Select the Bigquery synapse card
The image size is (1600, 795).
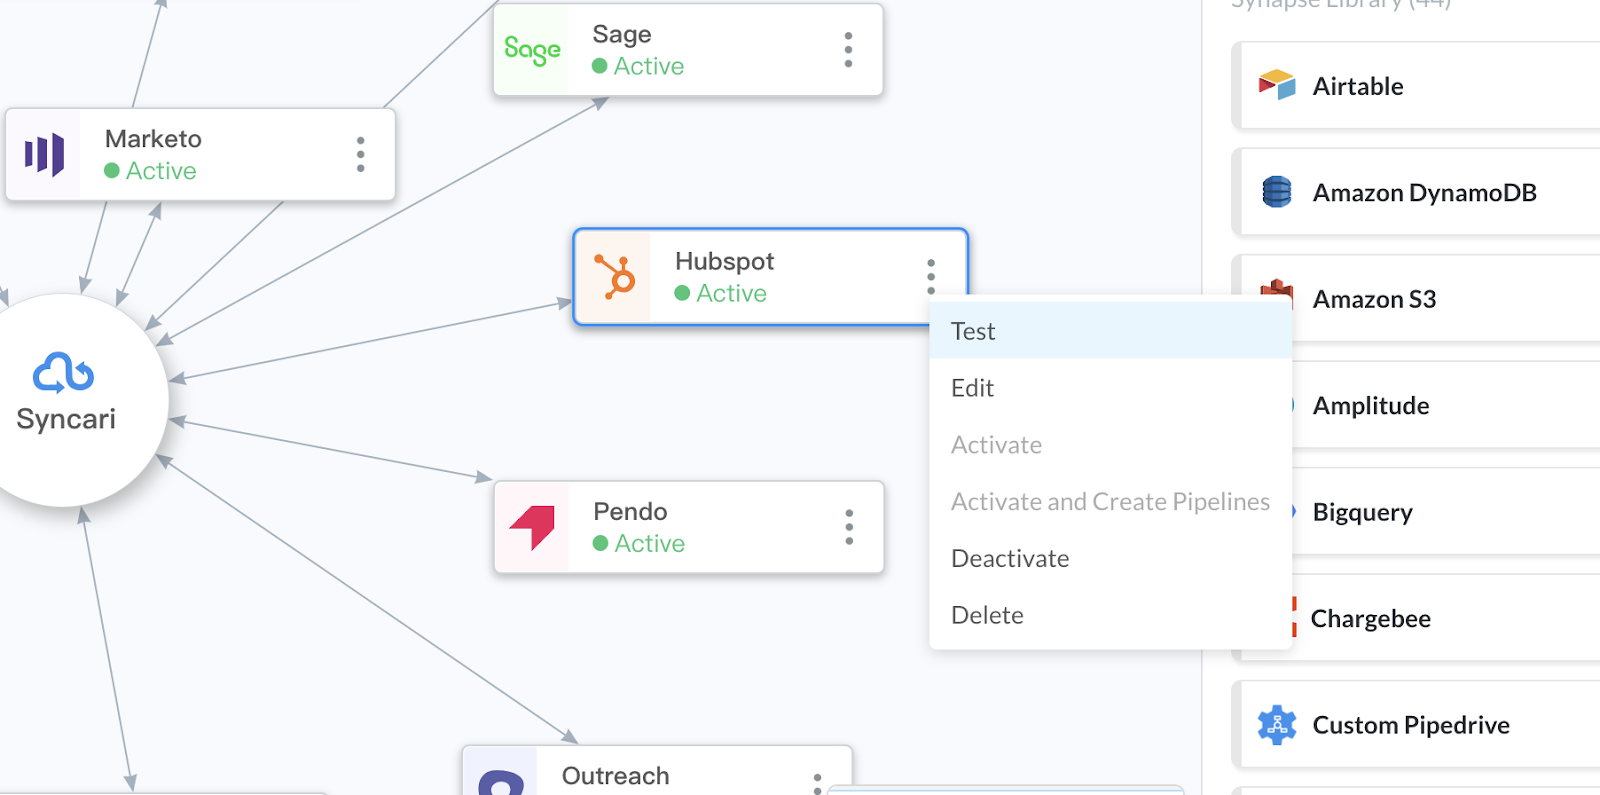coord(1445,512)
